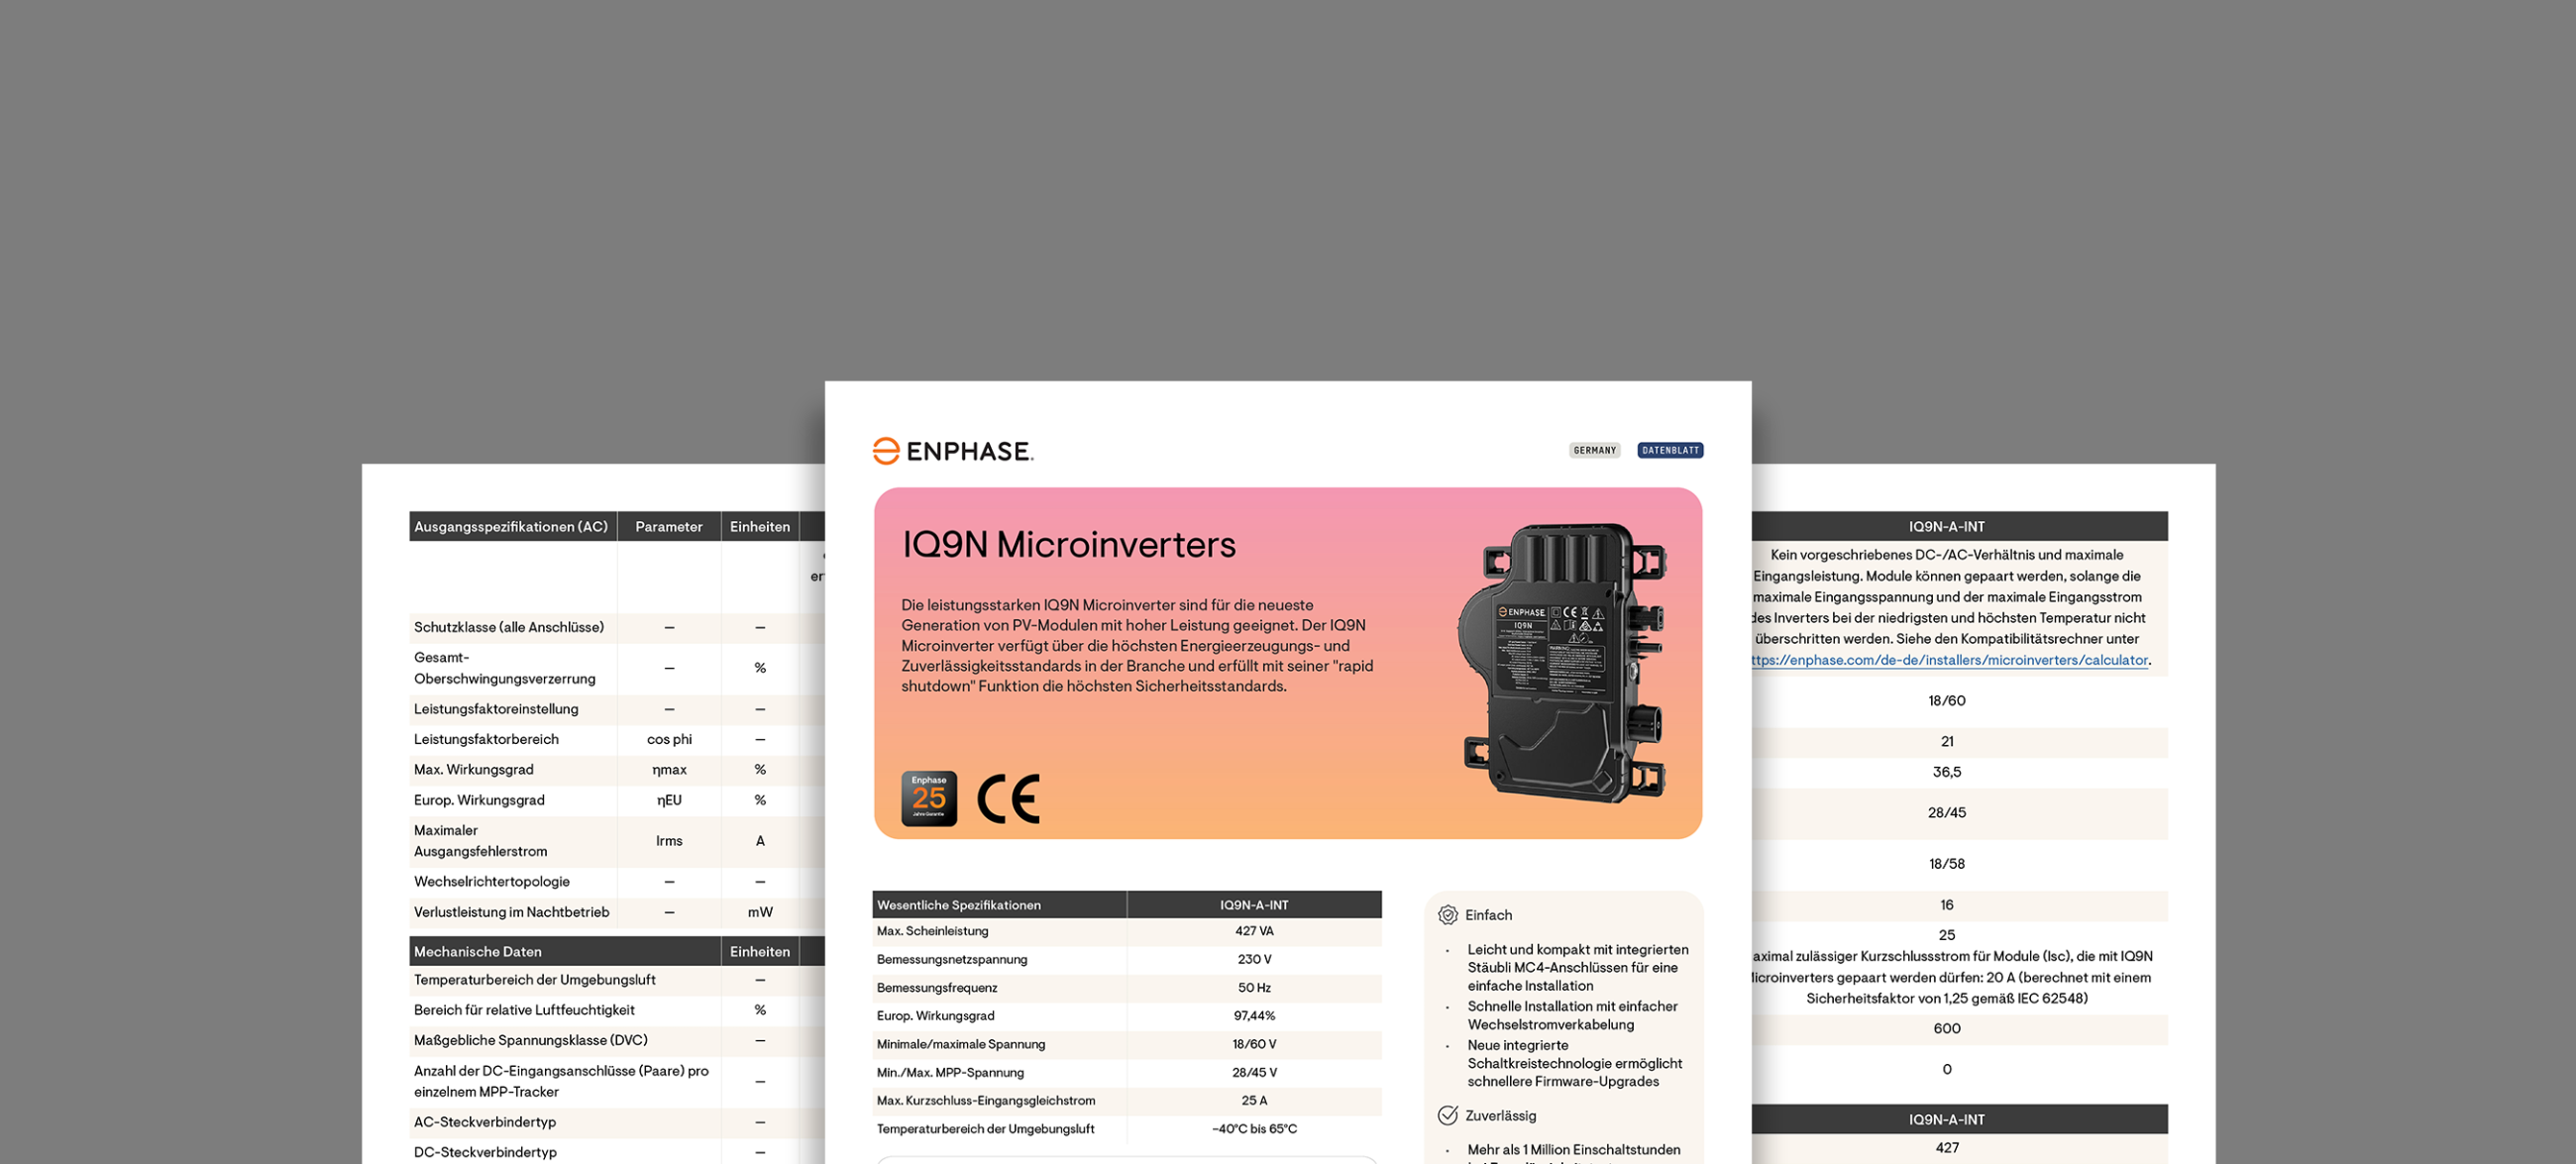
Task: Click the "50 Hz" value
Action: (x=1254, y=987)
